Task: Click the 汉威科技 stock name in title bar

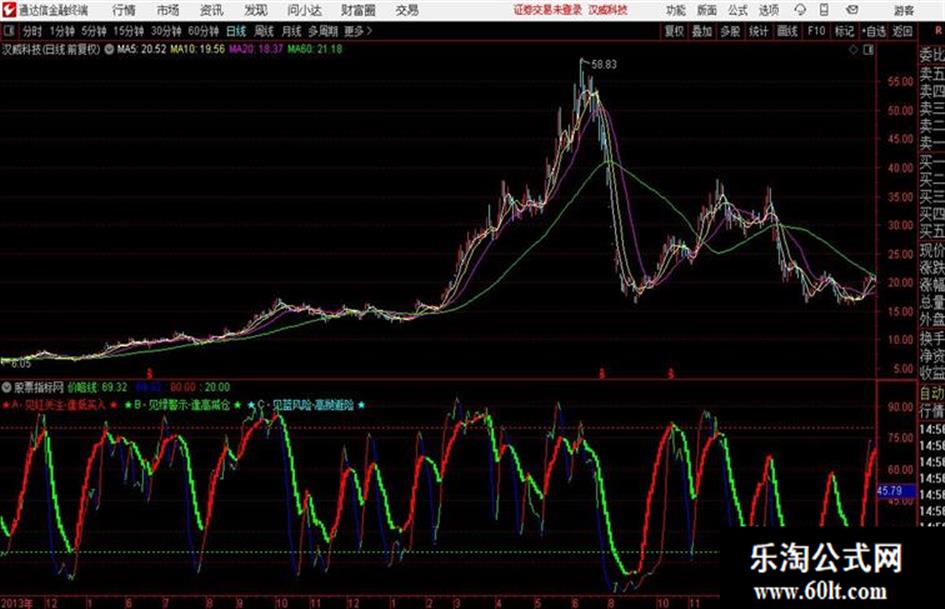Action: (608, 10)
